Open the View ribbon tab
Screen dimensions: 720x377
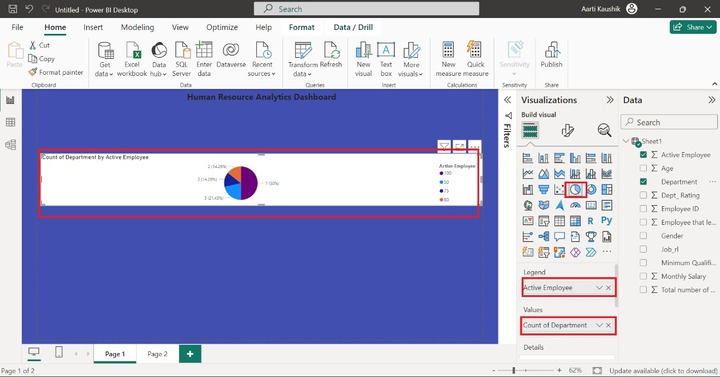[x=180, y=27]
